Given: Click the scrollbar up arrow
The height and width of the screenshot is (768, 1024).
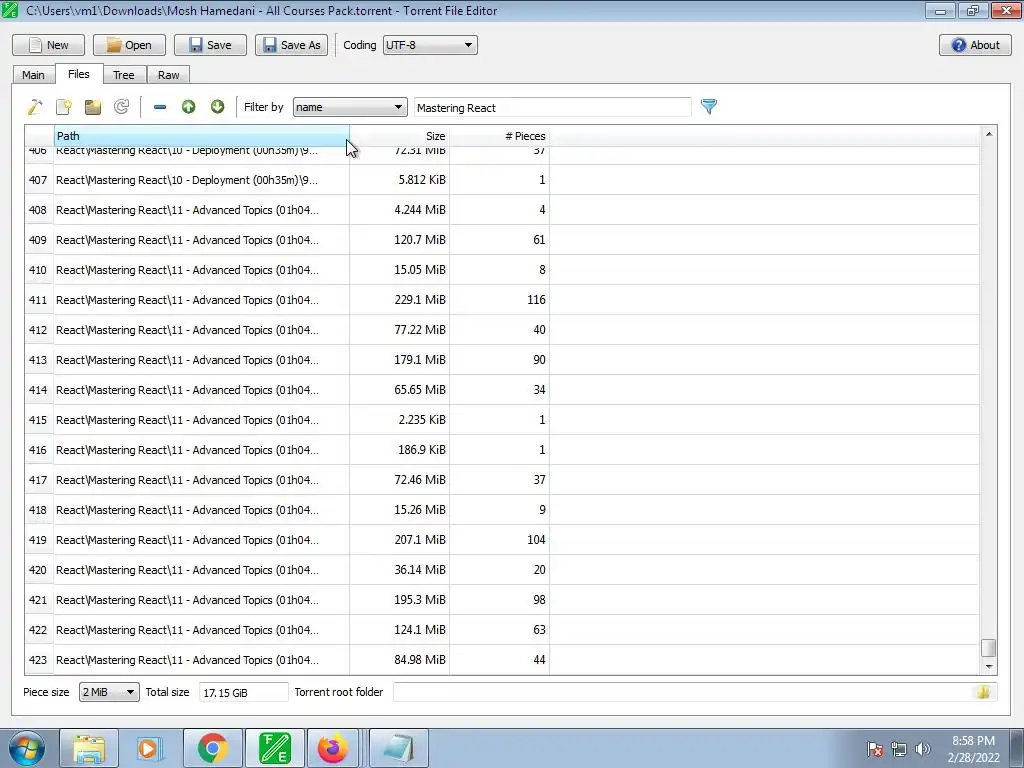Looking at the screenshot, I should (989, 134).
